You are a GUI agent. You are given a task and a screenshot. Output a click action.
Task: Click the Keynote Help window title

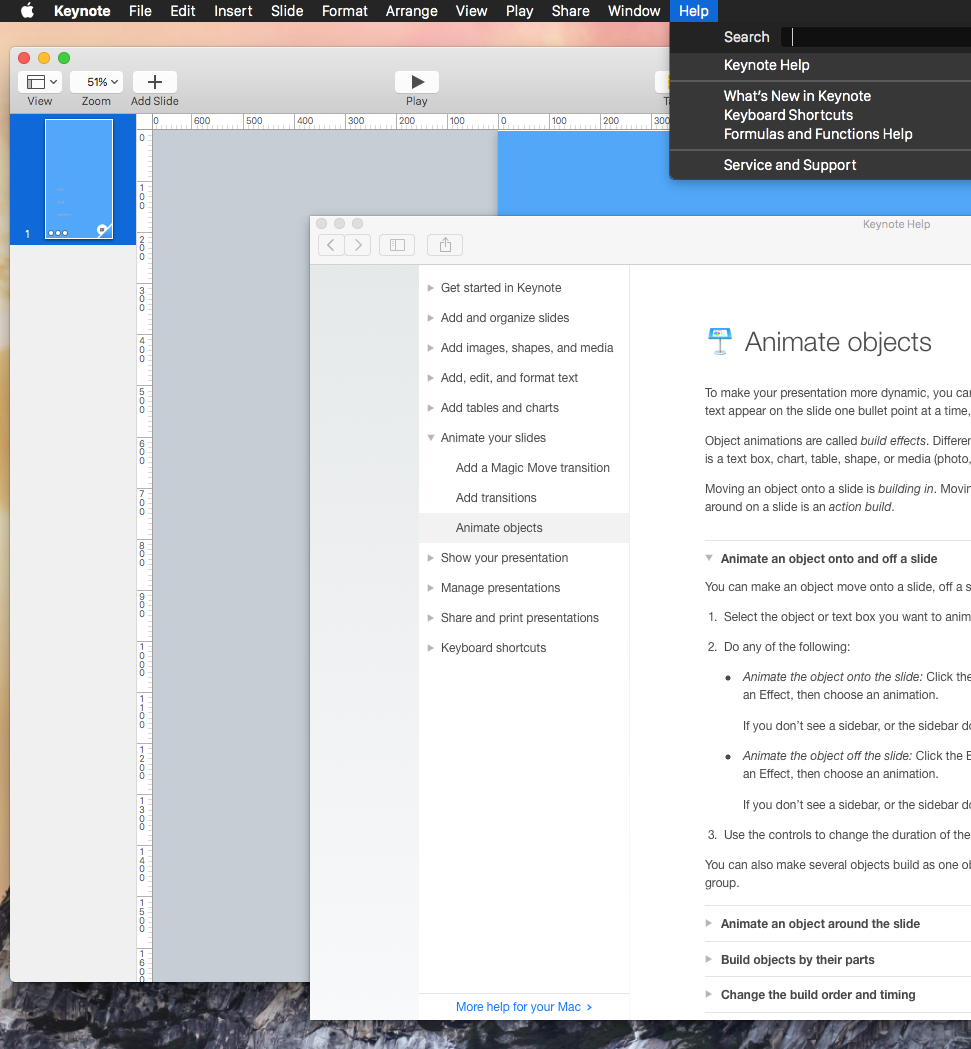click(896, 224)
